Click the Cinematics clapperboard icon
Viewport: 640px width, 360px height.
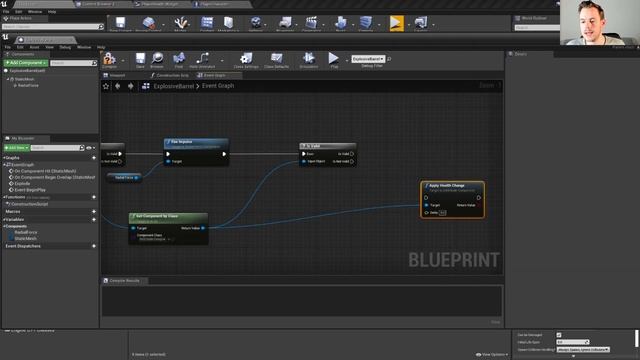[x=311, y=24]
